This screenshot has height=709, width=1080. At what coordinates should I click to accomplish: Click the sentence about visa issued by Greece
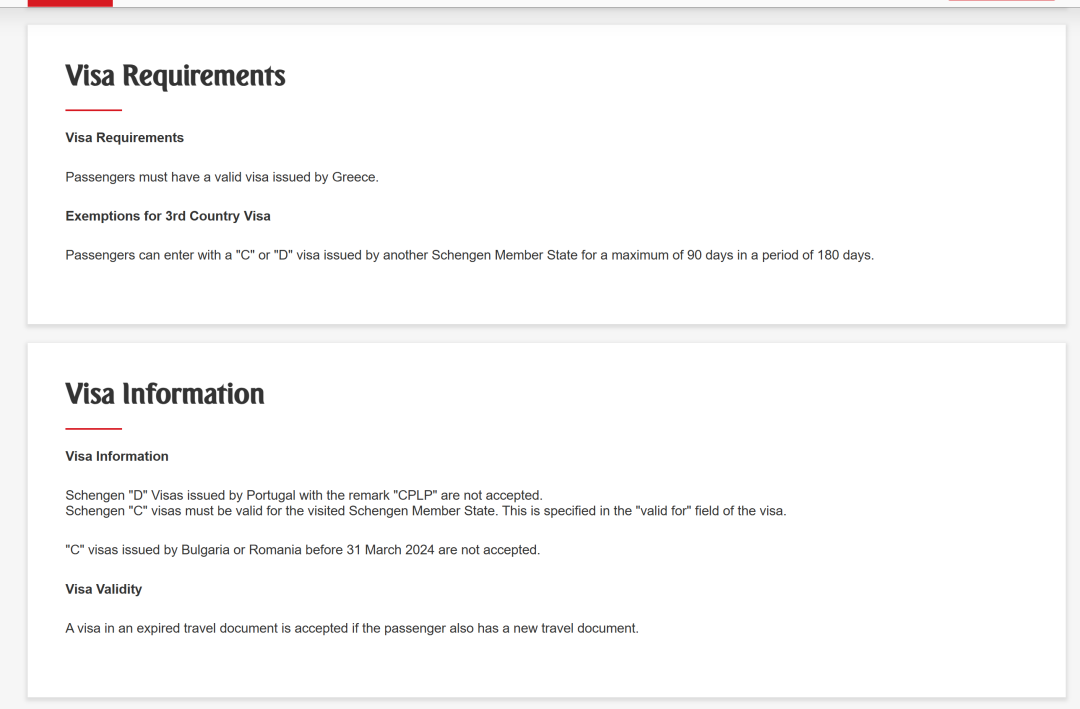(222, 177)
